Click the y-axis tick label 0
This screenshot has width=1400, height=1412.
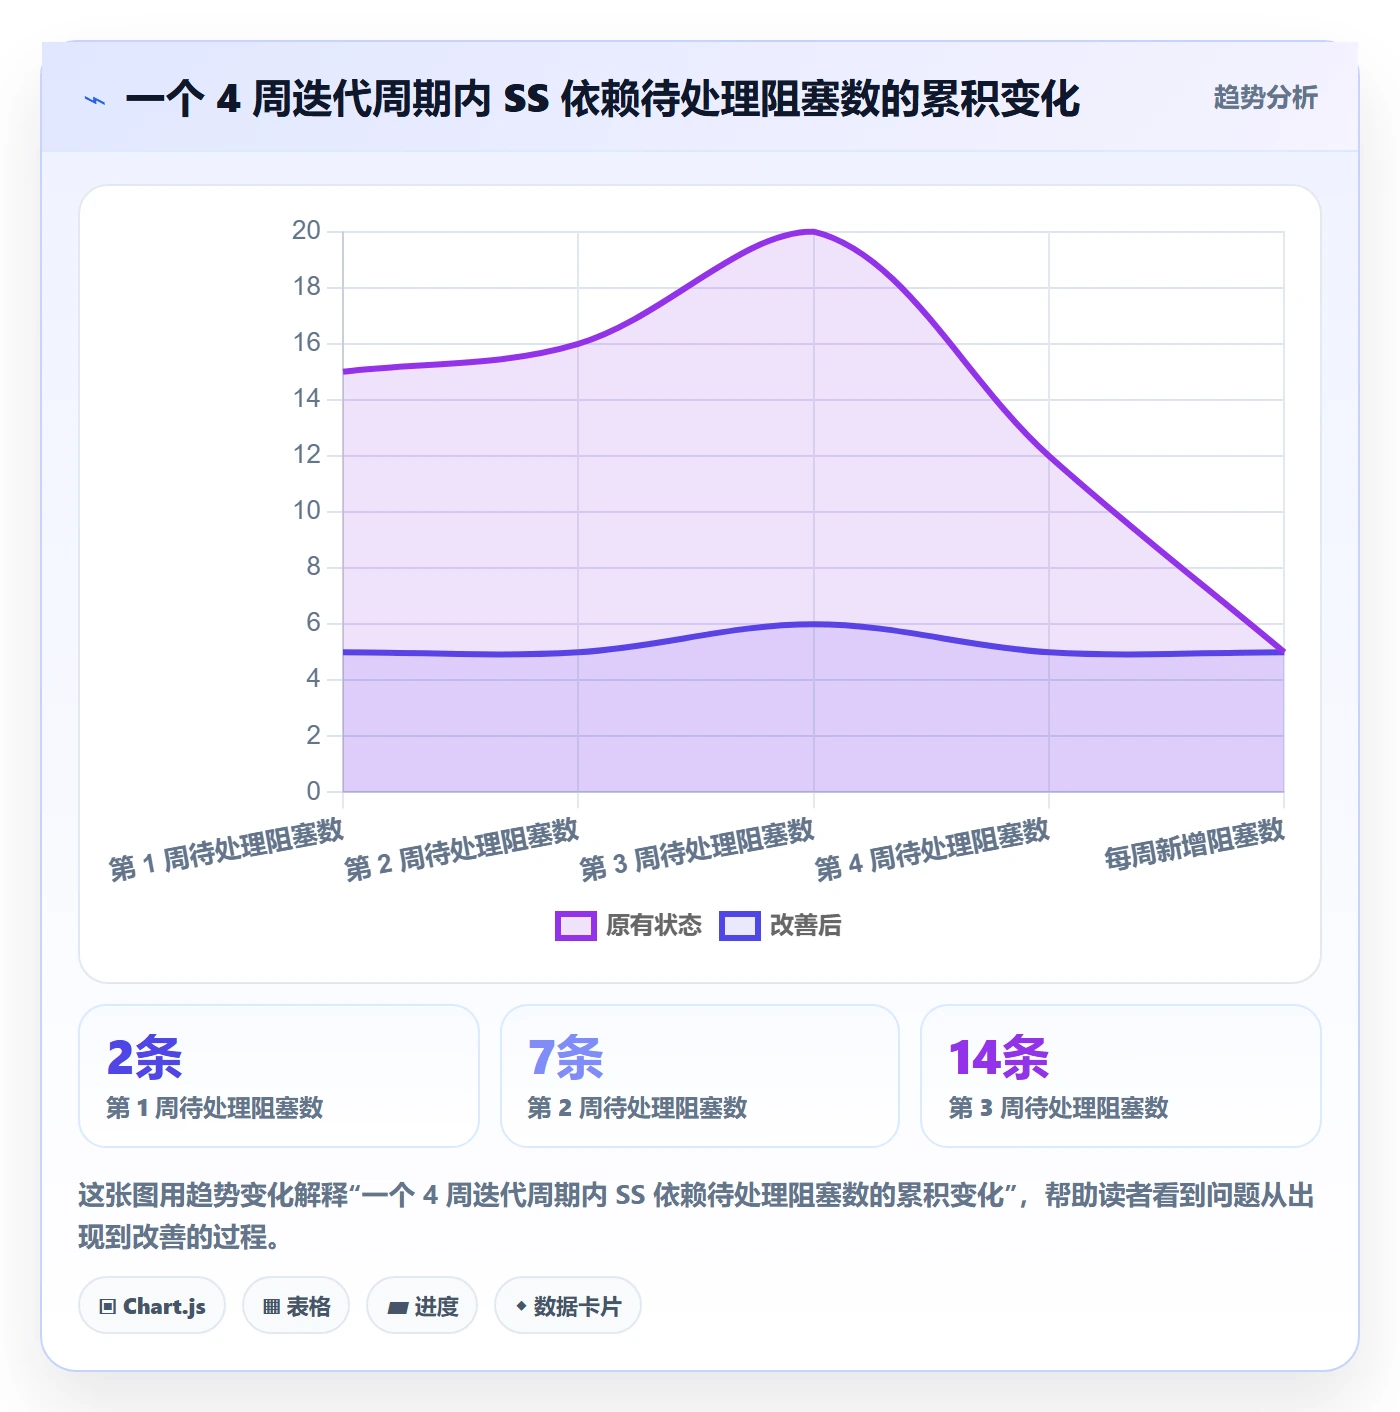pos(314,791)
